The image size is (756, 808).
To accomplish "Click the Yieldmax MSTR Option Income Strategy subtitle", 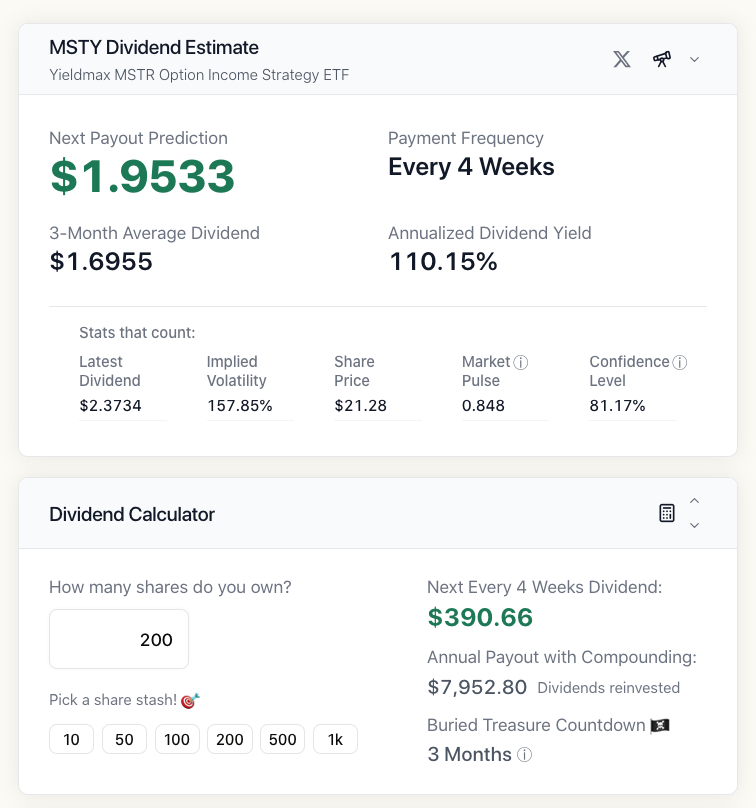I will (x=199, y=75).
